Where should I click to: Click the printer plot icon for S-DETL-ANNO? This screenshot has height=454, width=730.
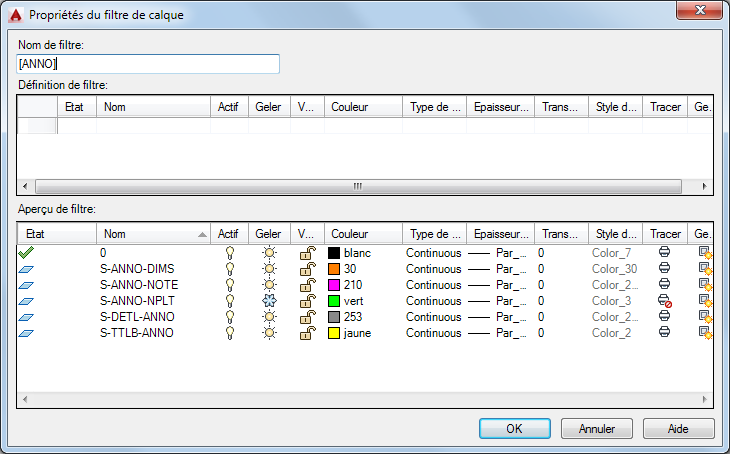(664, 316)
